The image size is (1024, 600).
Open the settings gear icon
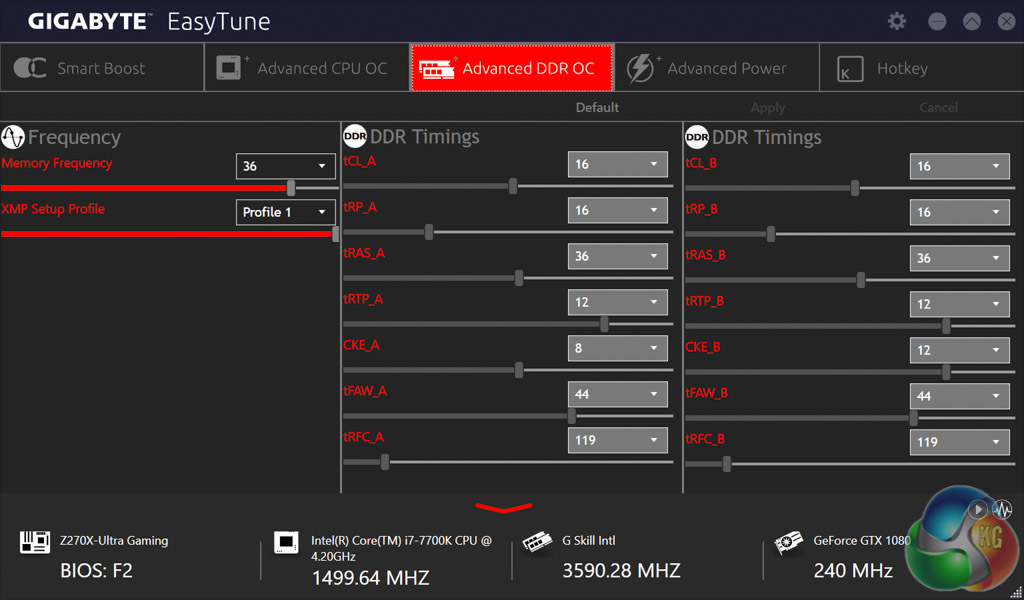coord(897,21)
